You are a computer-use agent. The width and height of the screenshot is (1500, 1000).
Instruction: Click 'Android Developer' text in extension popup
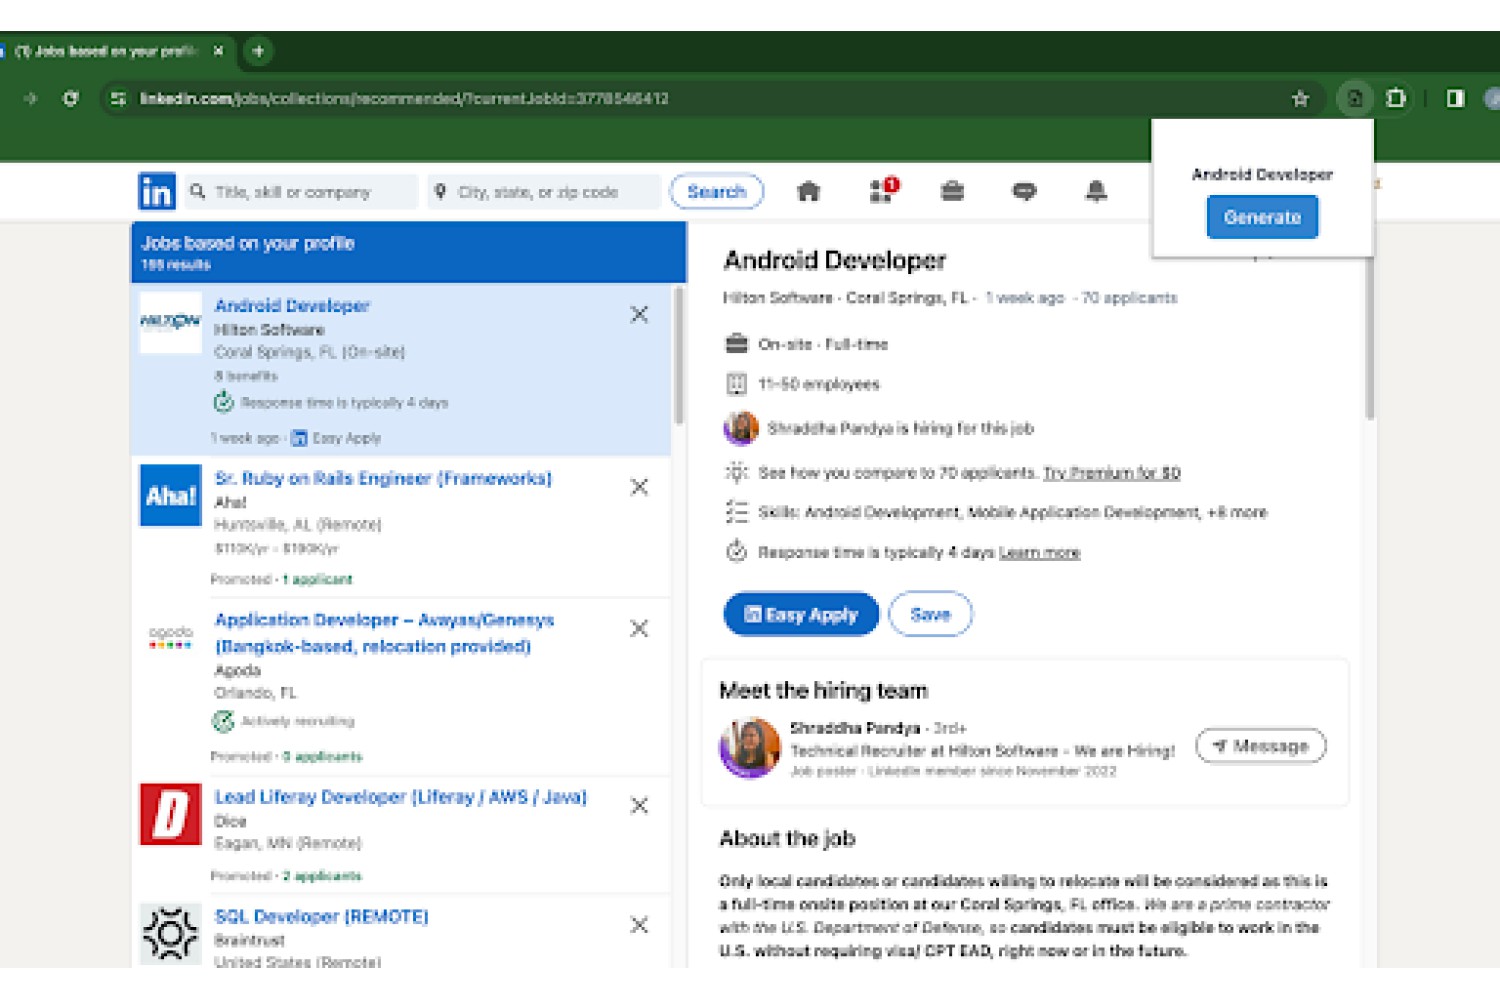[1262, 174]
